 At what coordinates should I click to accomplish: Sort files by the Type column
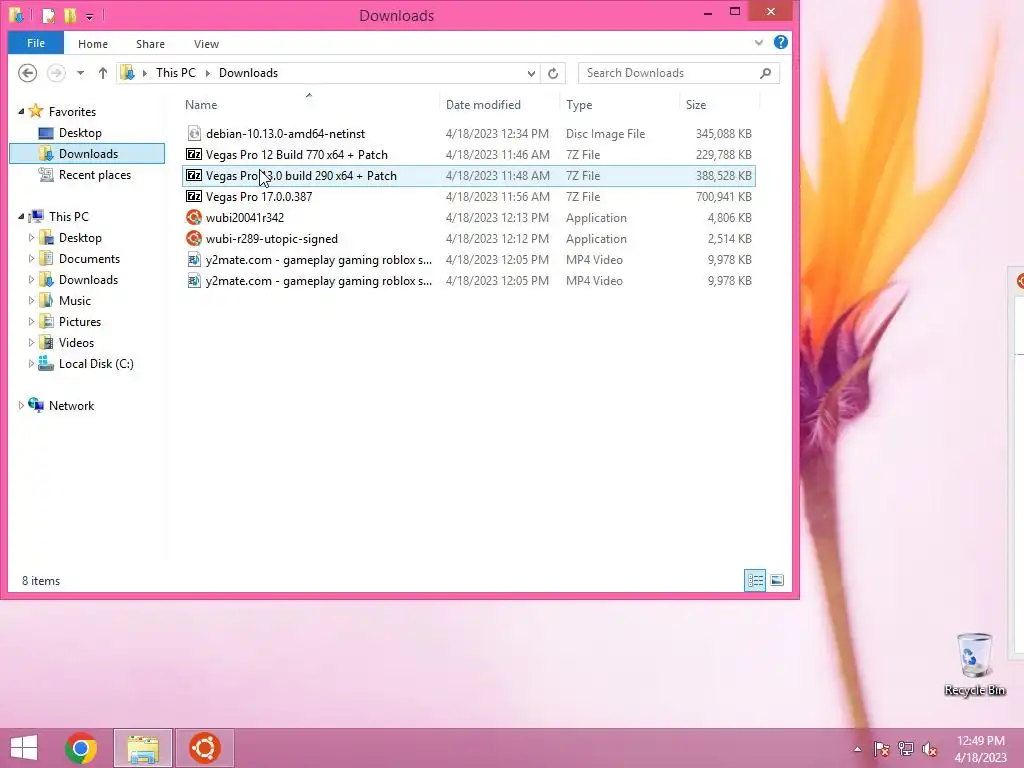click(x=579, y=104)
